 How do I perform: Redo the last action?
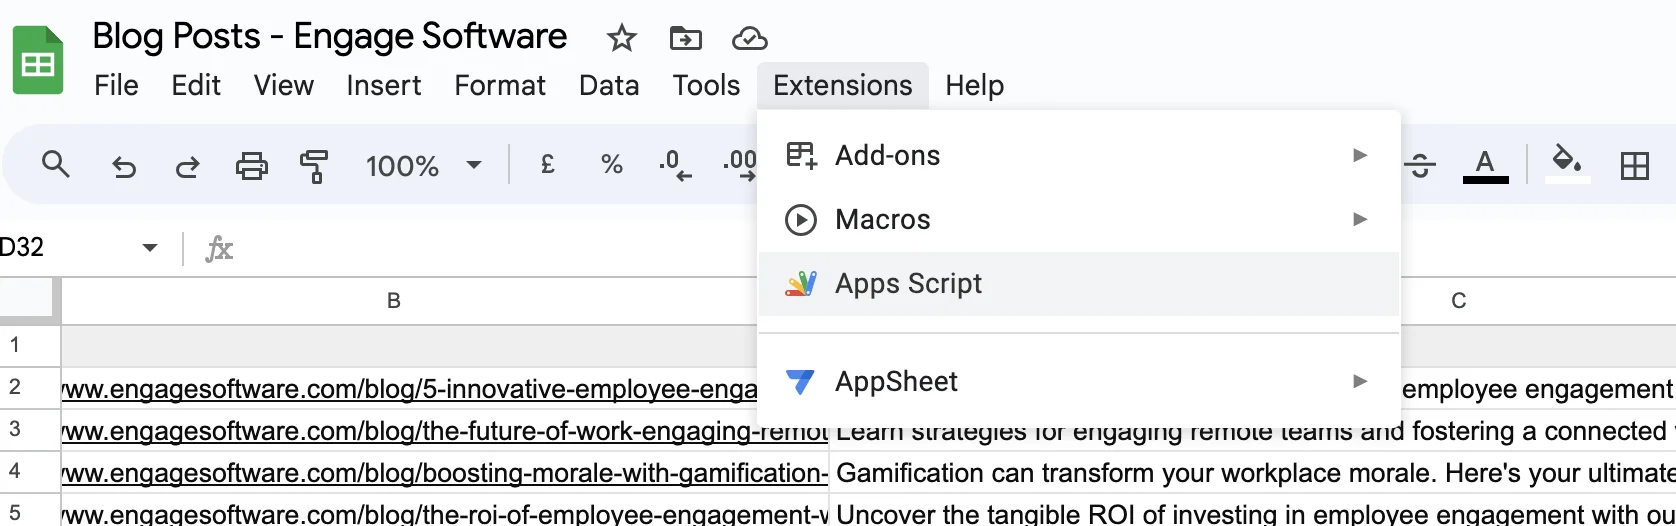(187, 165)
